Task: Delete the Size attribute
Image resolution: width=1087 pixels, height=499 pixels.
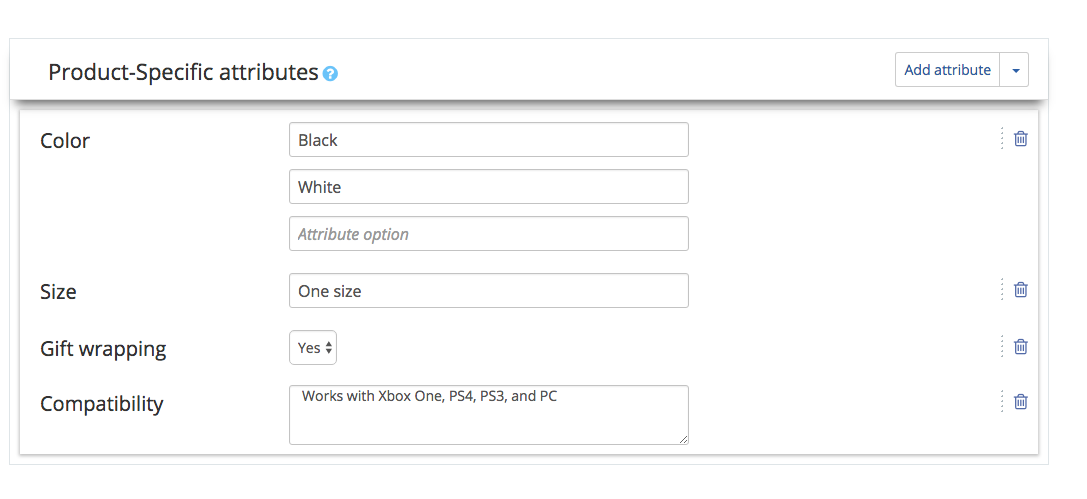Action: pyautogui.click(x=1020, y=290)
